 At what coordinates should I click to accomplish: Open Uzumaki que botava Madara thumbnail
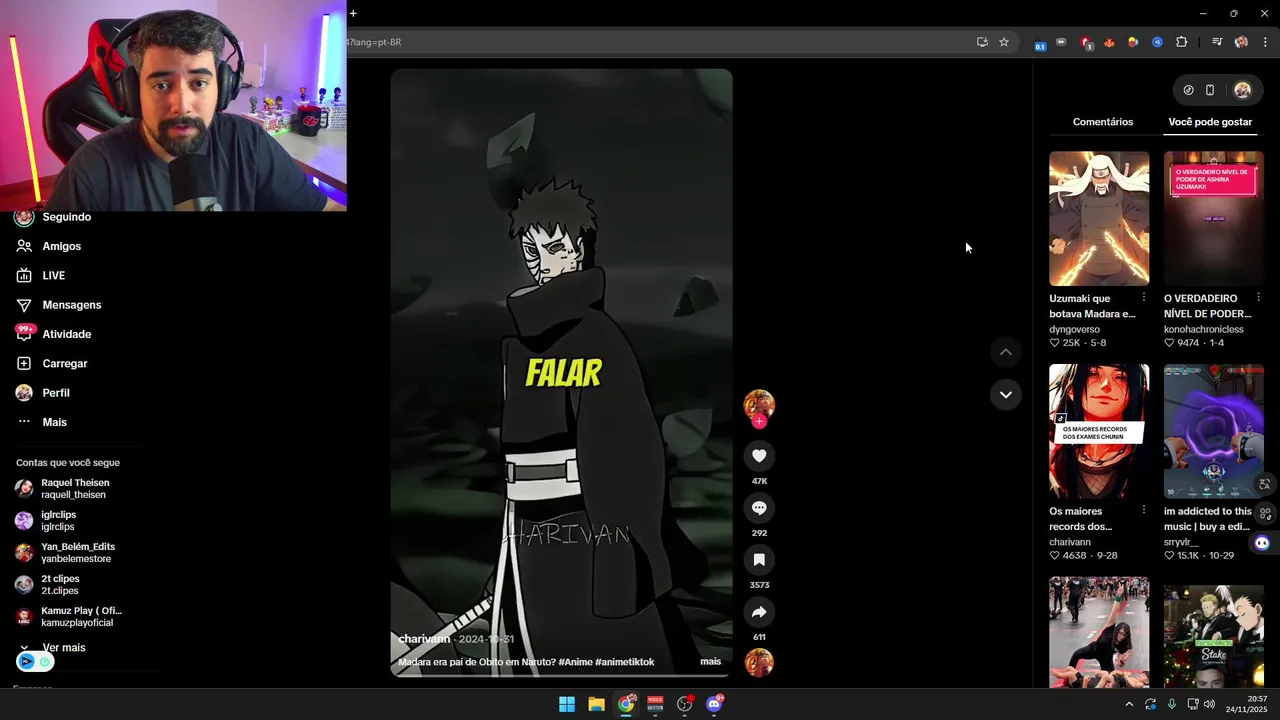pyautogui.click(x=1099, y=218)
